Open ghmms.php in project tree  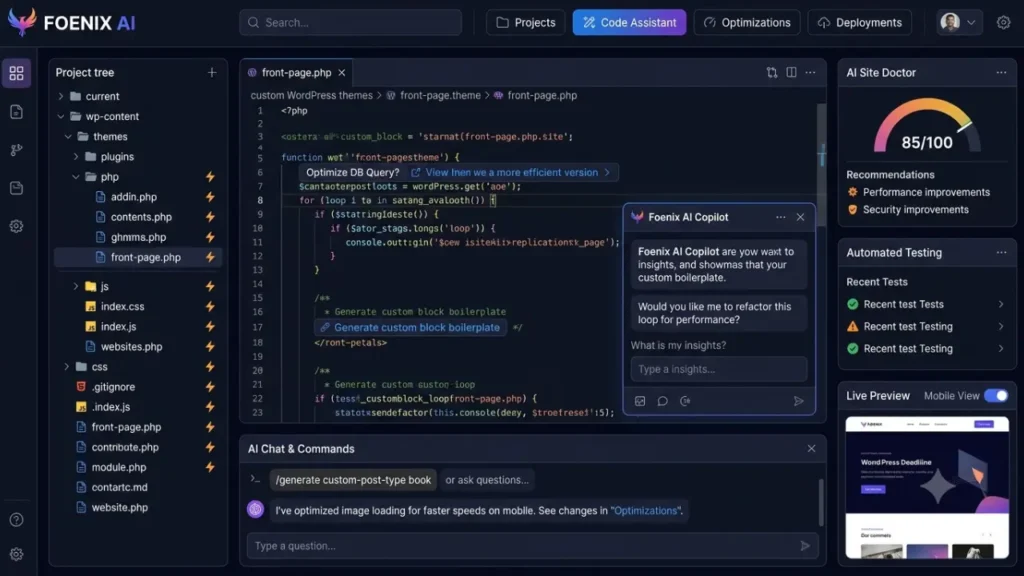click(x=138, y=237)
